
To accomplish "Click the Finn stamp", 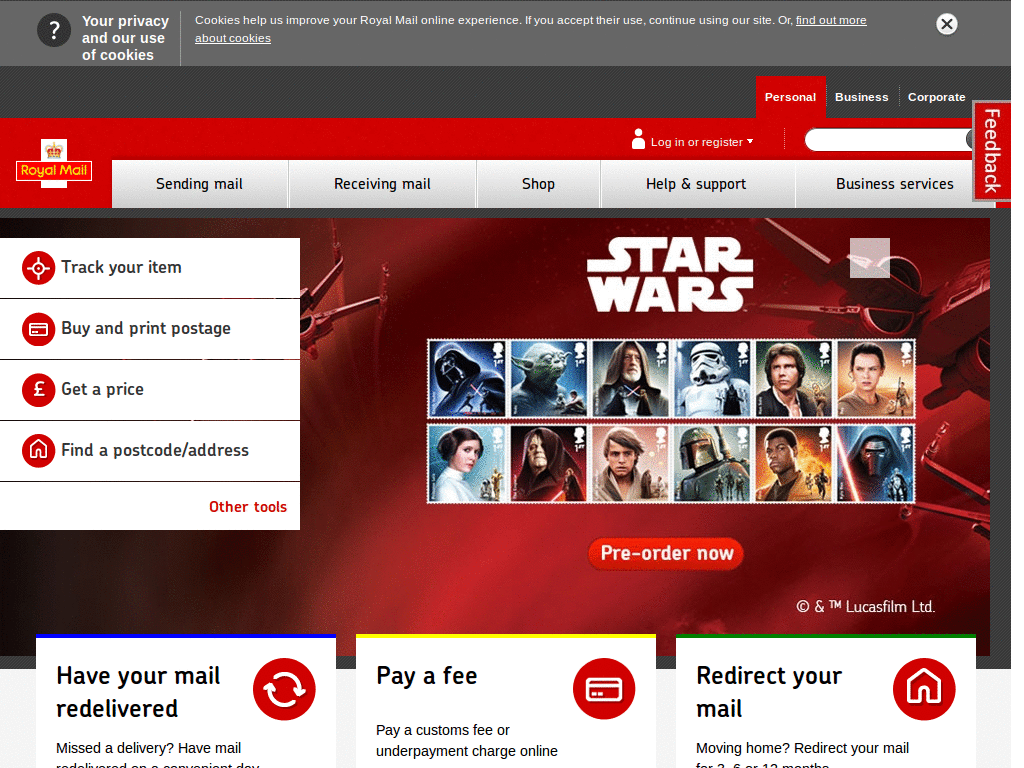I will coord(793,464).
